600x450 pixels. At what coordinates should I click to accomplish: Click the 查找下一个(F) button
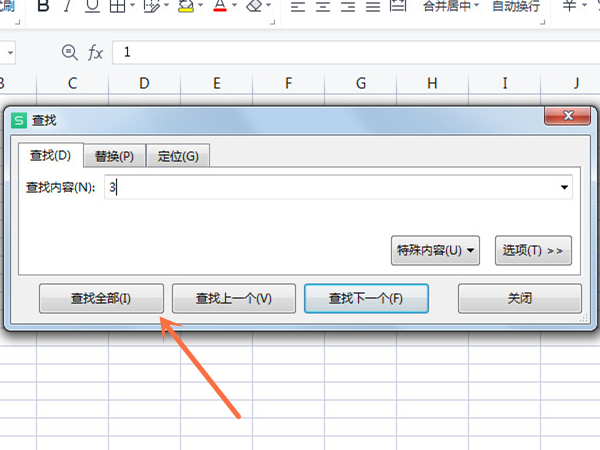point(366,298)
